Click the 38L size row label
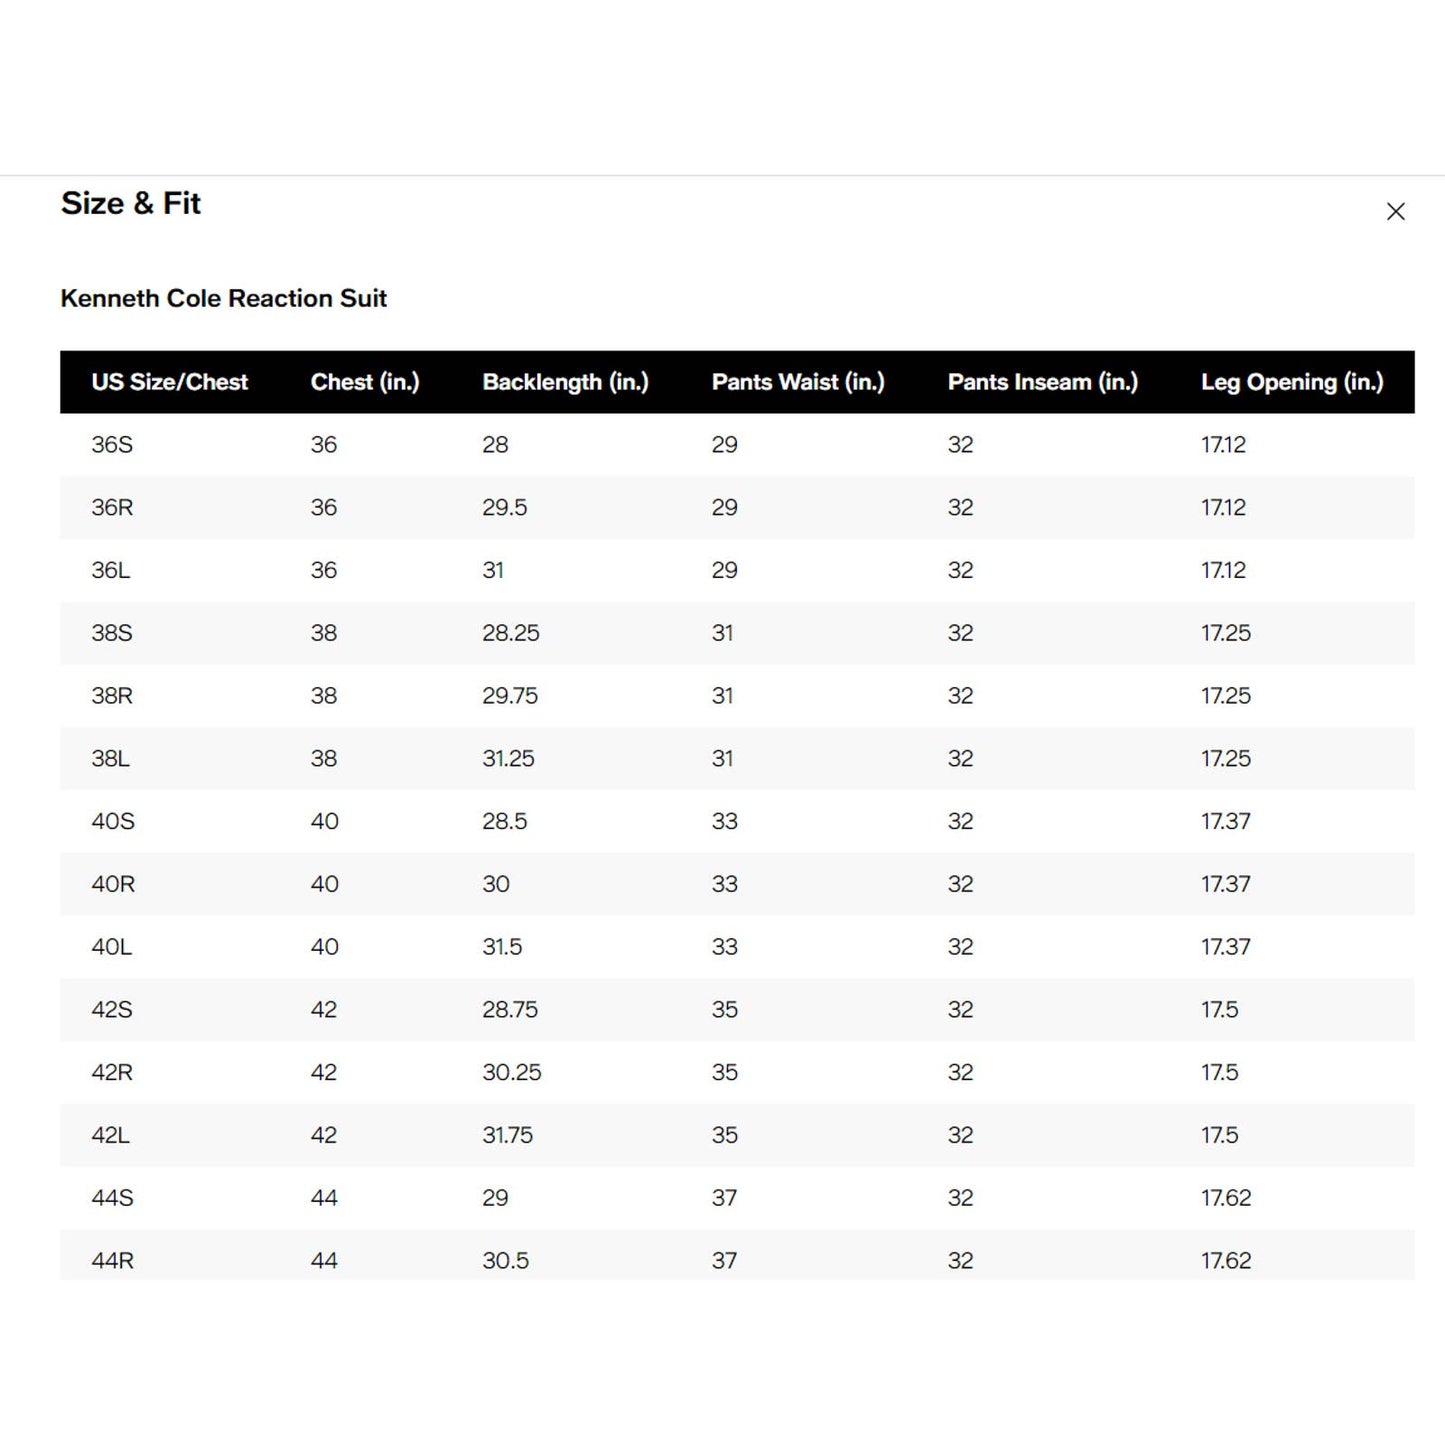This screenshot has width=1445, height=1445. 111,759
